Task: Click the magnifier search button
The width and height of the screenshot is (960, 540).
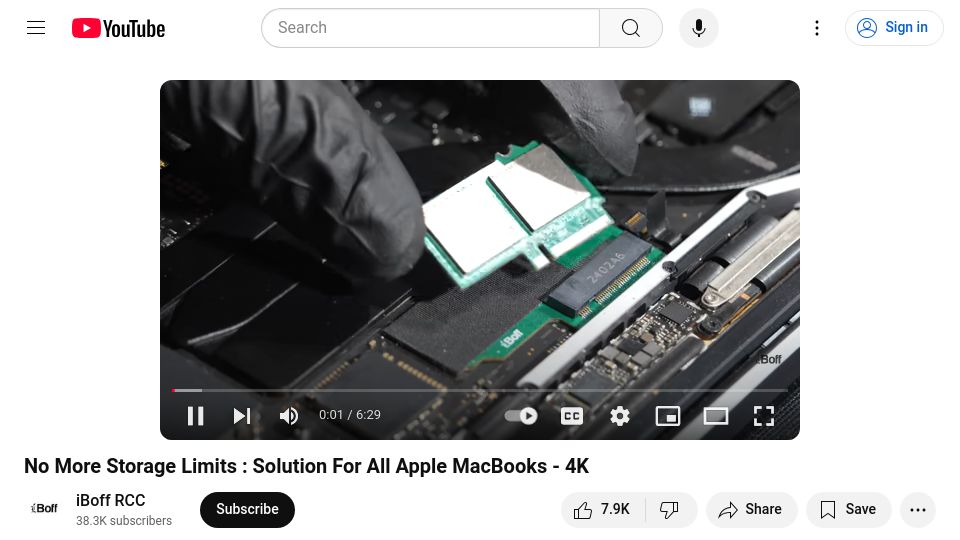Action: point(631,28)
